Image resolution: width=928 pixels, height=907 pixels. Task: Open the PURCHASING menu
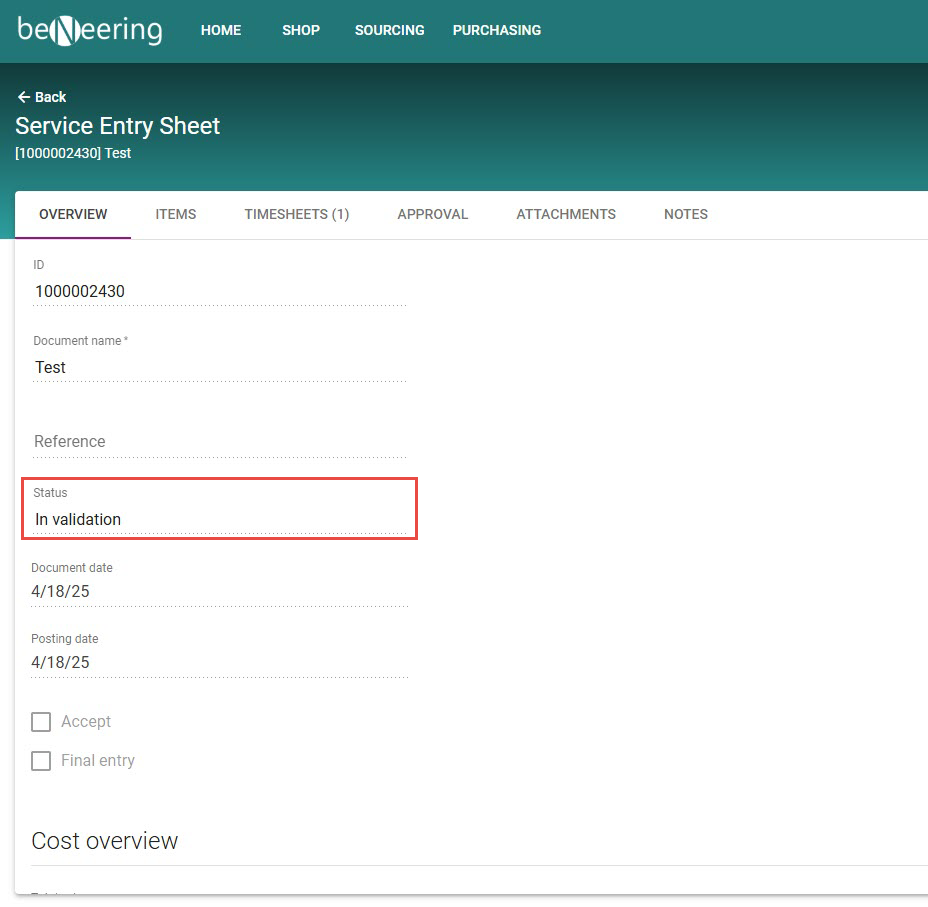[x=497, y=30]
